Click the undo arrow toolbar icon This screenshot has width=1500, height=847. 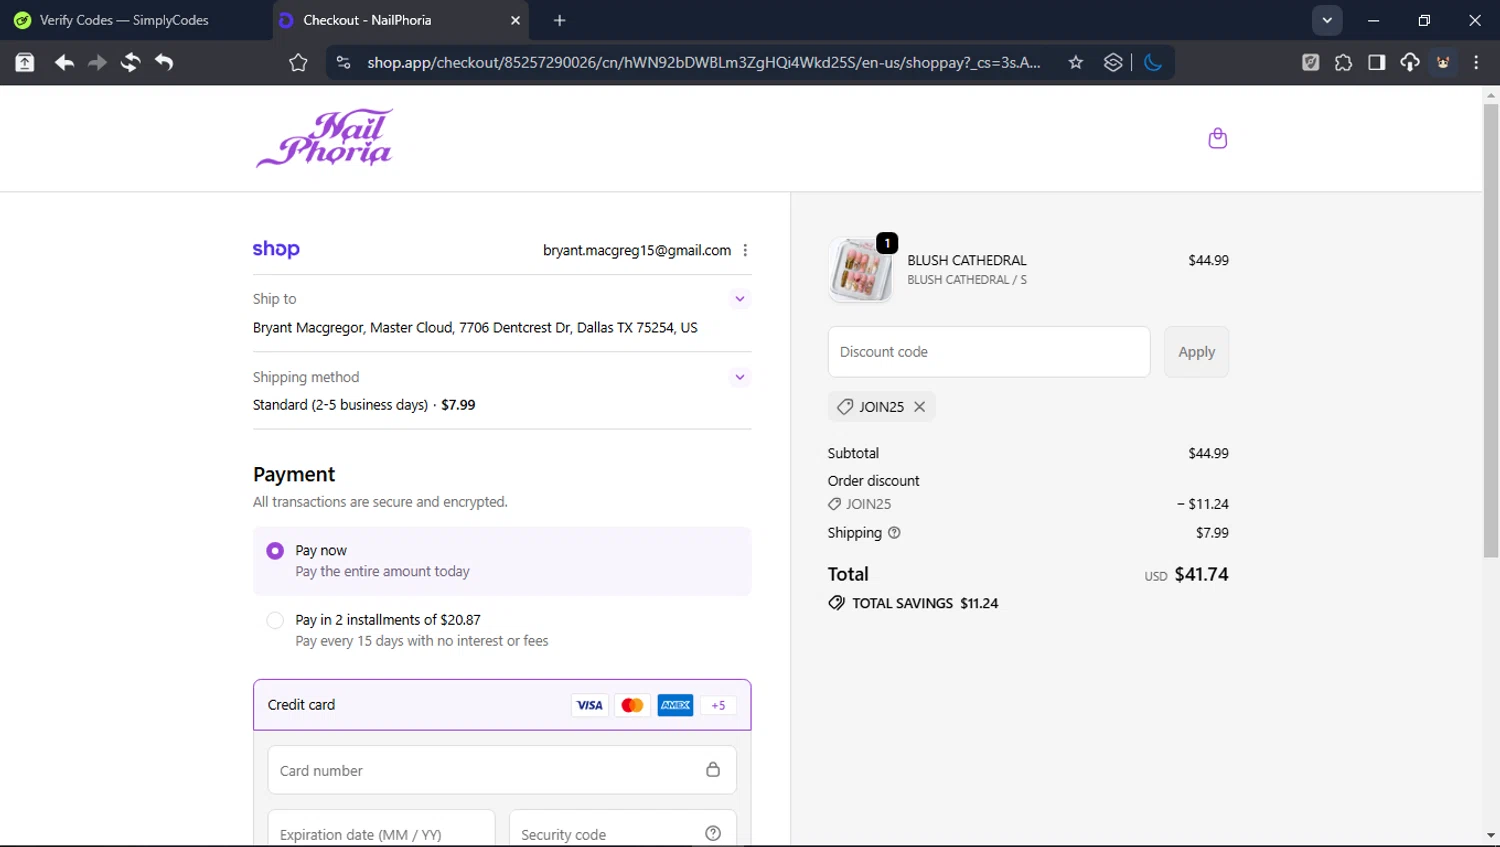(x=164, y=62)
